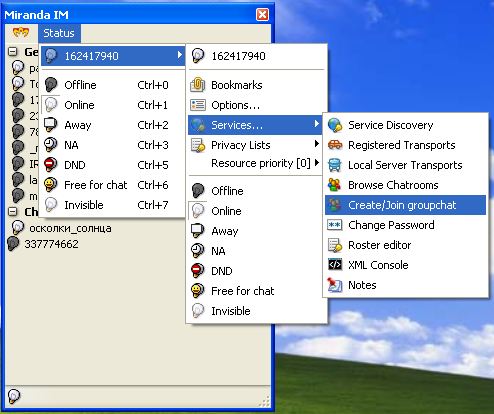Open Service Discovery

[405, 125]
